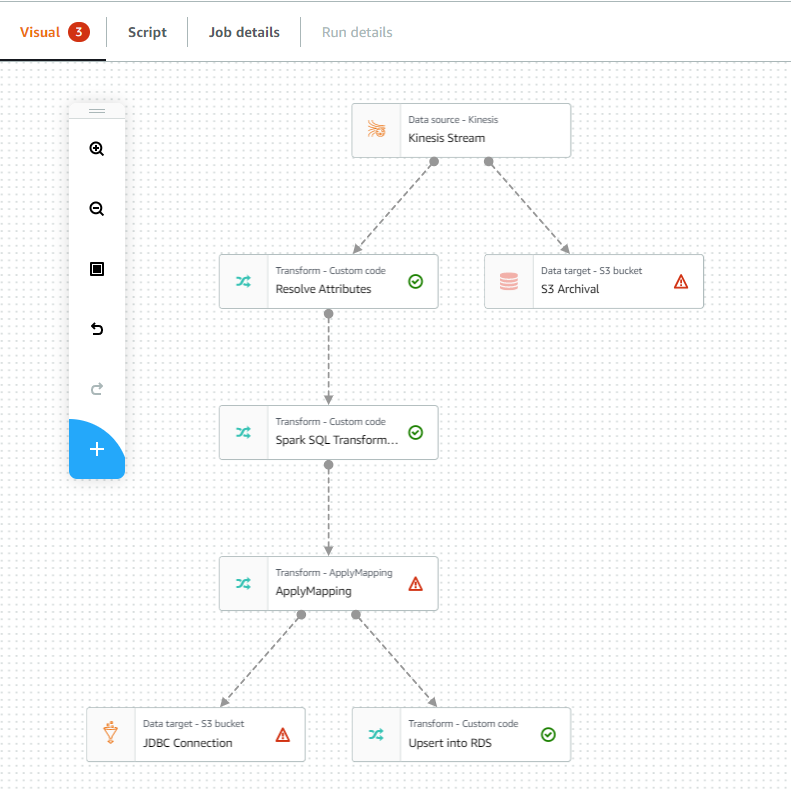The width and height of the screenshot is (791, 792).
Task: Click the zoom out magnifier icon
Action: coord(97,209)
